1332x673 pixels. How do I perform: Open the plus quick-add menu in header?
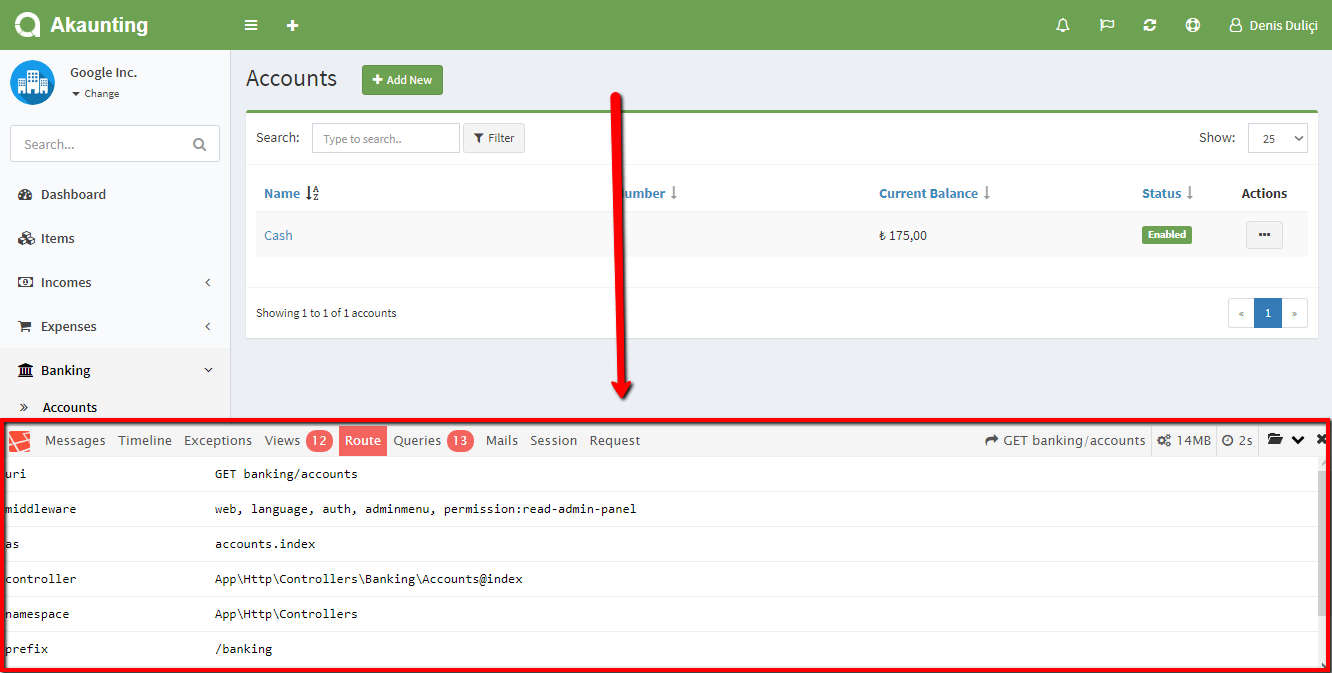click(x=292, y=25)
